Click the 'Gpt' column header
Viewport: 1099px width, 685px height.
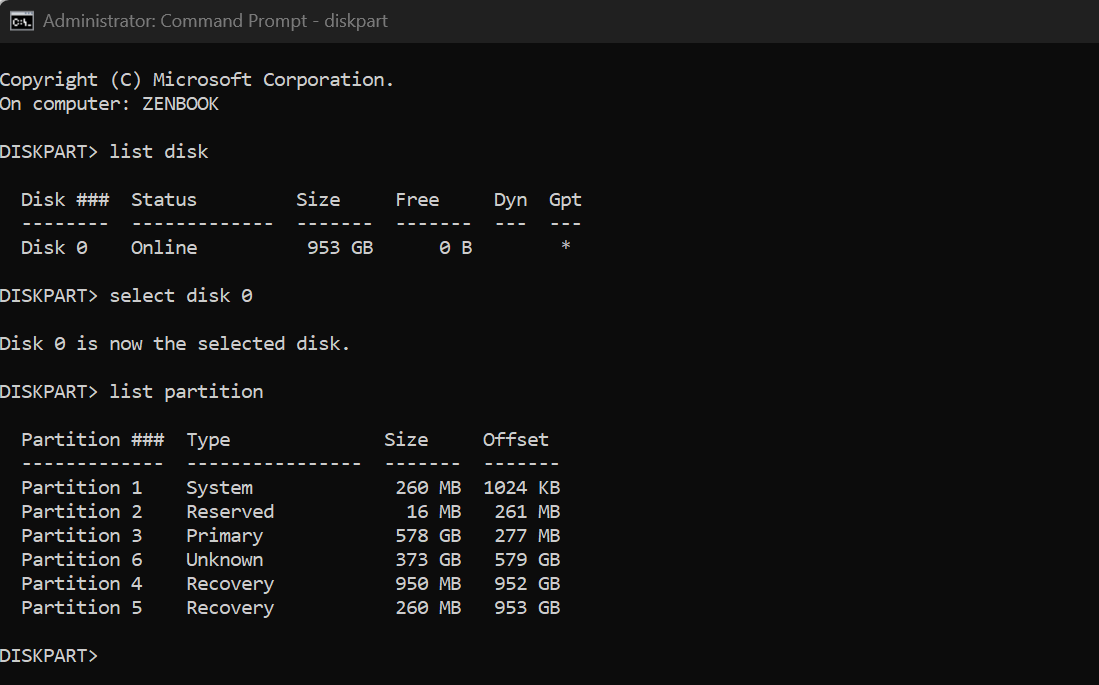(565, 201)
